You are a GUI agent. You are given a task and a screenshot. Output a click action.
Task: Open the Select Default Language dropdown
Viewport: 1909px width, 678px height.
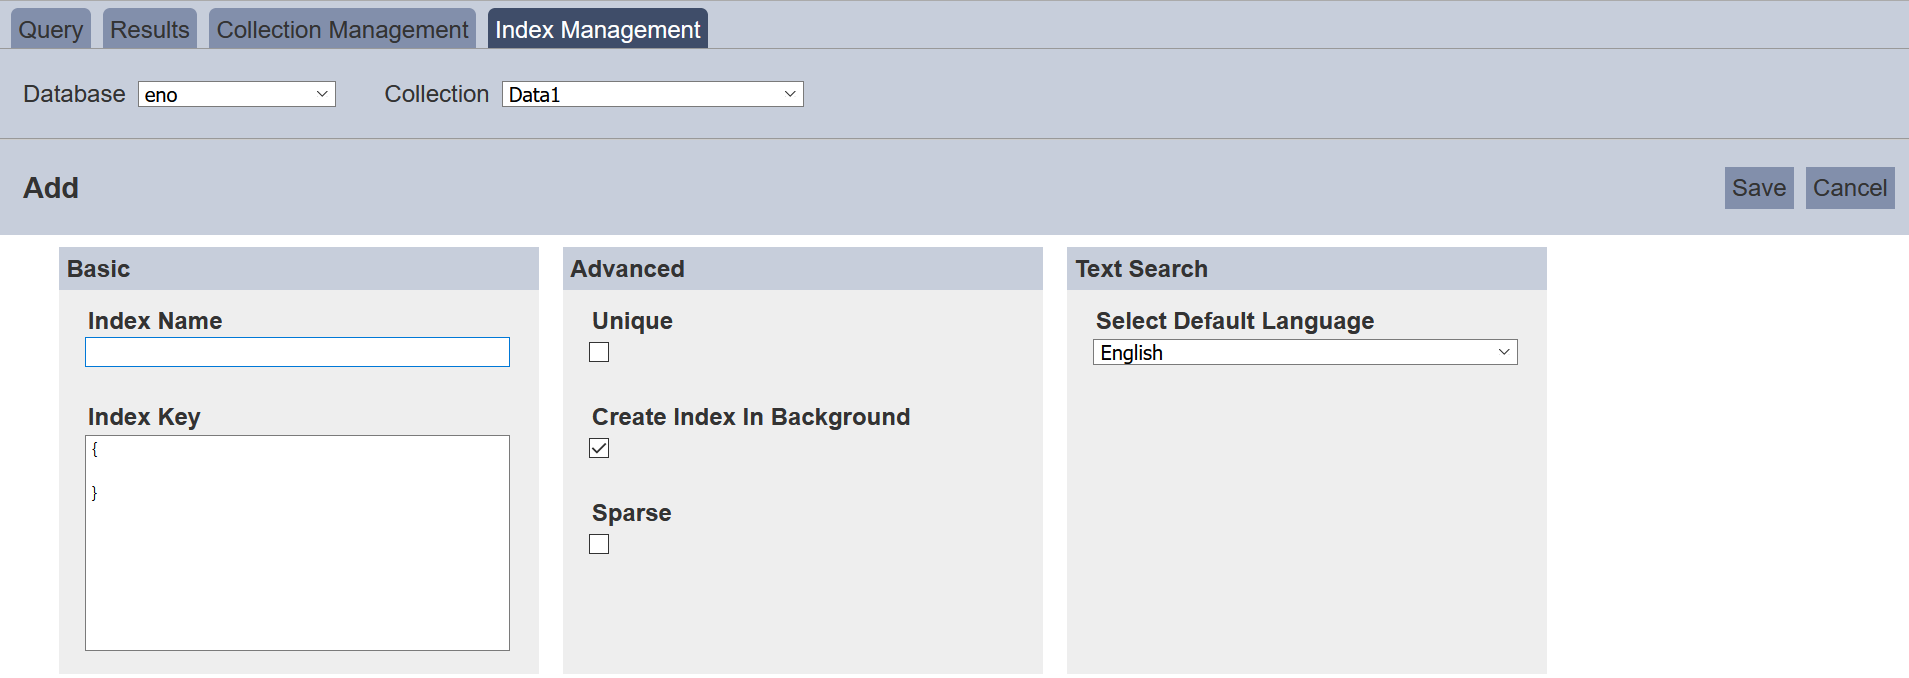click(1305, 352)
